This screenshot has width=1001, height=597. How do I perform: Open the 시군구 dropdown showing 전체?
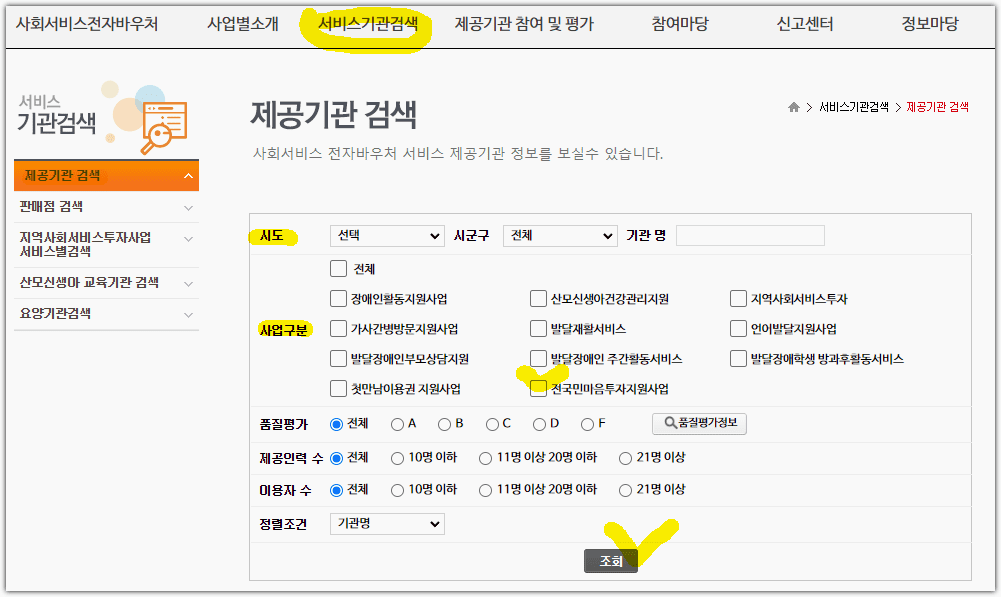[559, 236]
